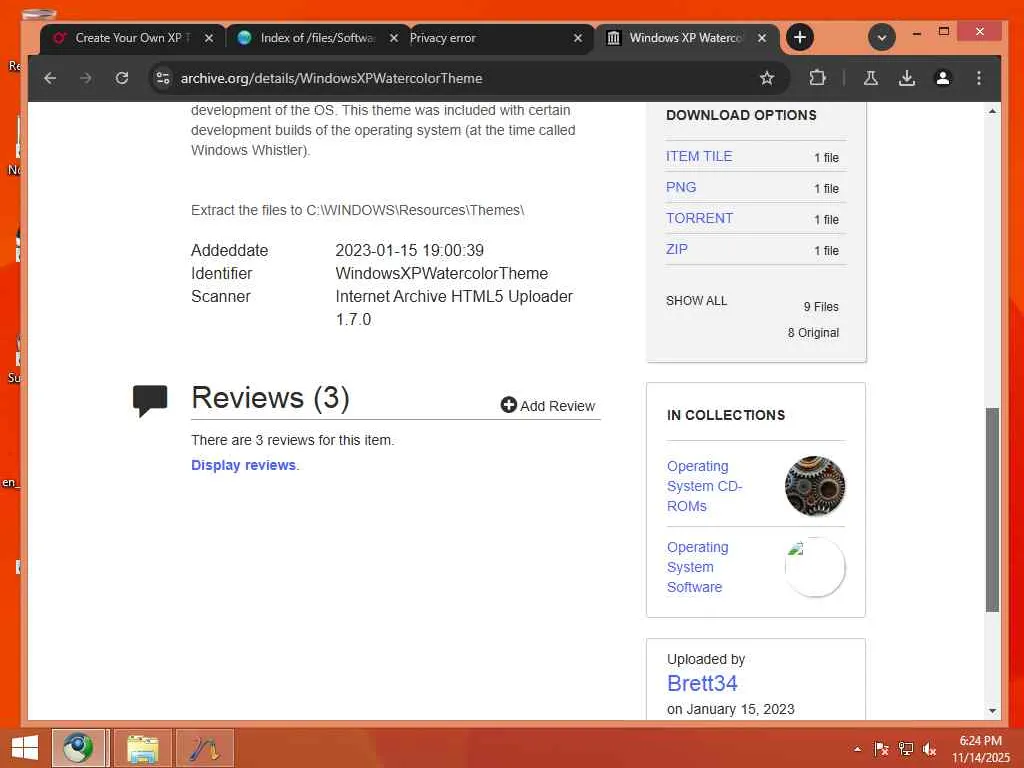
Task: Close the Privacy error tab
Action: [578, 38]
